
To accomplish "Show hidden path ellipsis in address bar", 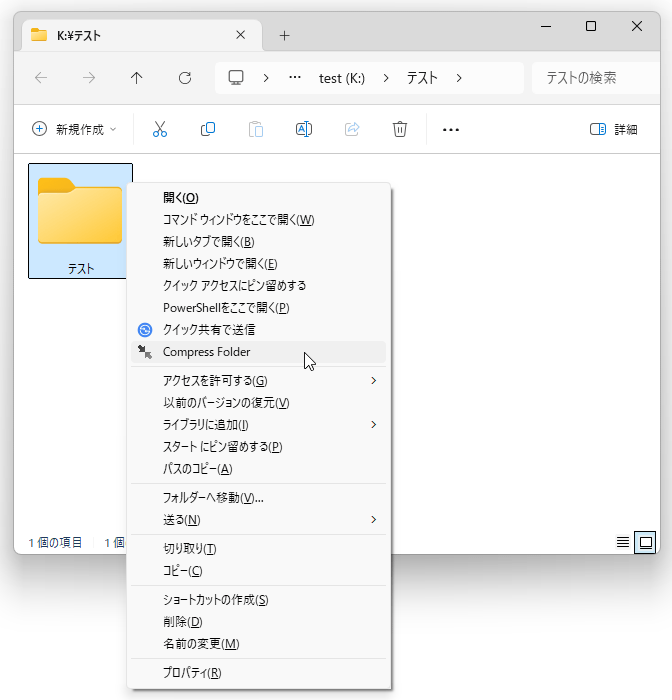I will tap(295, 78).
